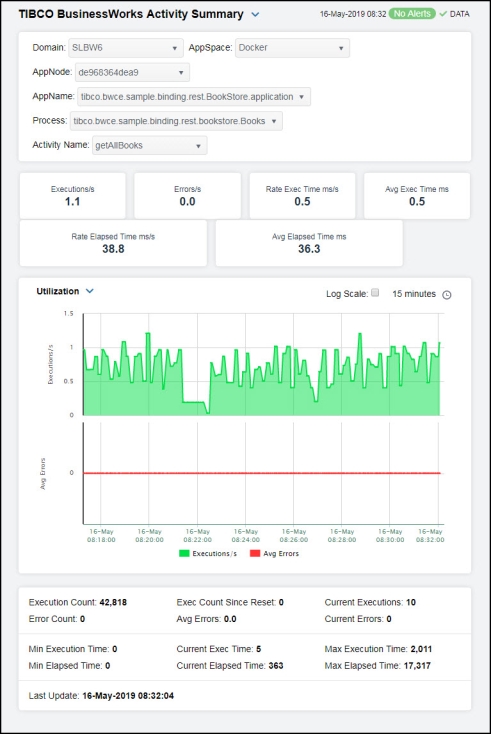Click the green Executions/s legend swatch
The width and height of the screenshot is (491, 734).
pyautogui.click(x=184, y=553)
